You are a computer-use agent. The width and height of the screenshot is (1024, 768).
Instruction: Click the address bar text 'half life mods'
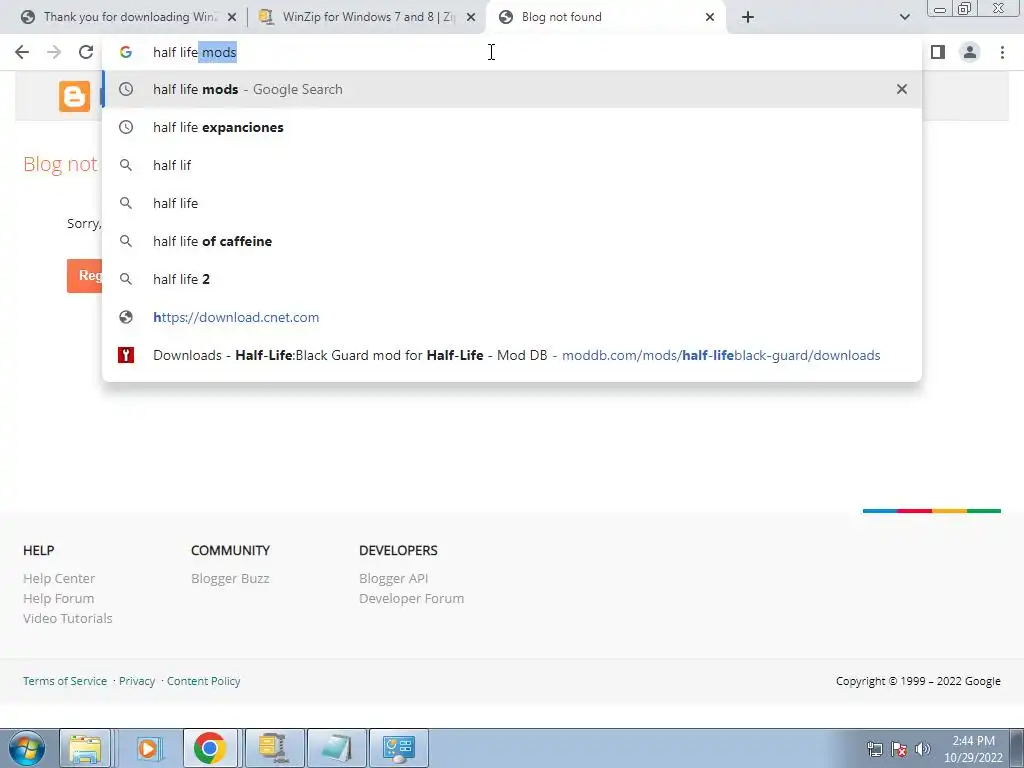point(195,52)
